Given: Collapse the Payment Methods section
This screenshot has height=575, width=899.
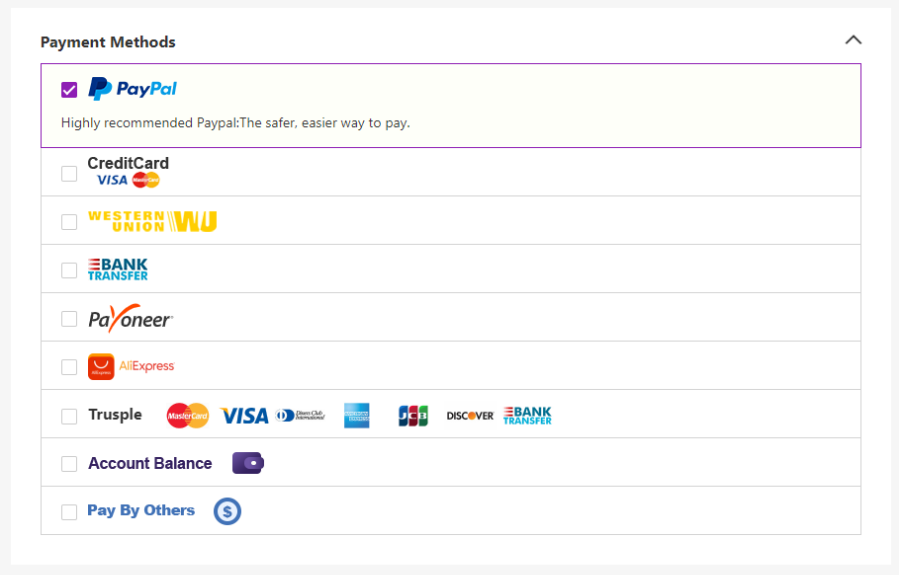Looking at the screenshot, I should [x=853, y=40].
